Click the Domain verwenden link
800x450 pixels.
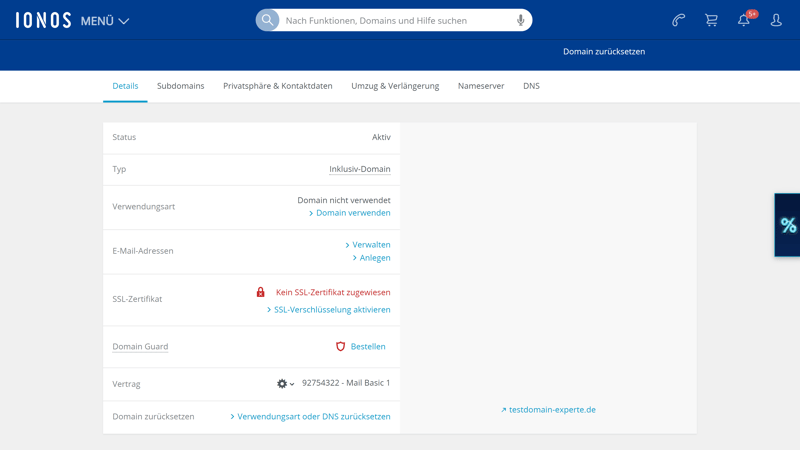[353, 213]
